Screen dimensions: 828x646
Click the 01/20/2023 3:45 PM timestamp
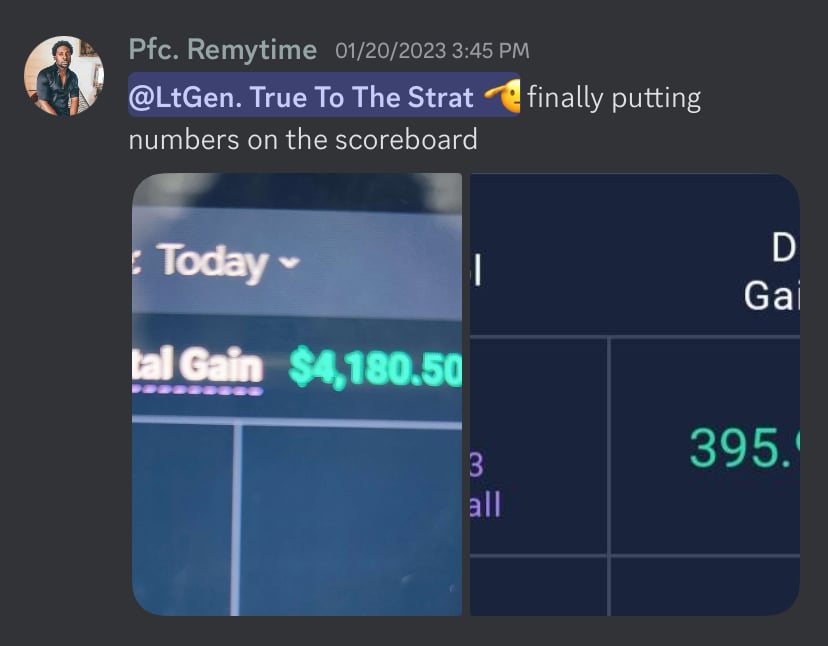point(432,51)
